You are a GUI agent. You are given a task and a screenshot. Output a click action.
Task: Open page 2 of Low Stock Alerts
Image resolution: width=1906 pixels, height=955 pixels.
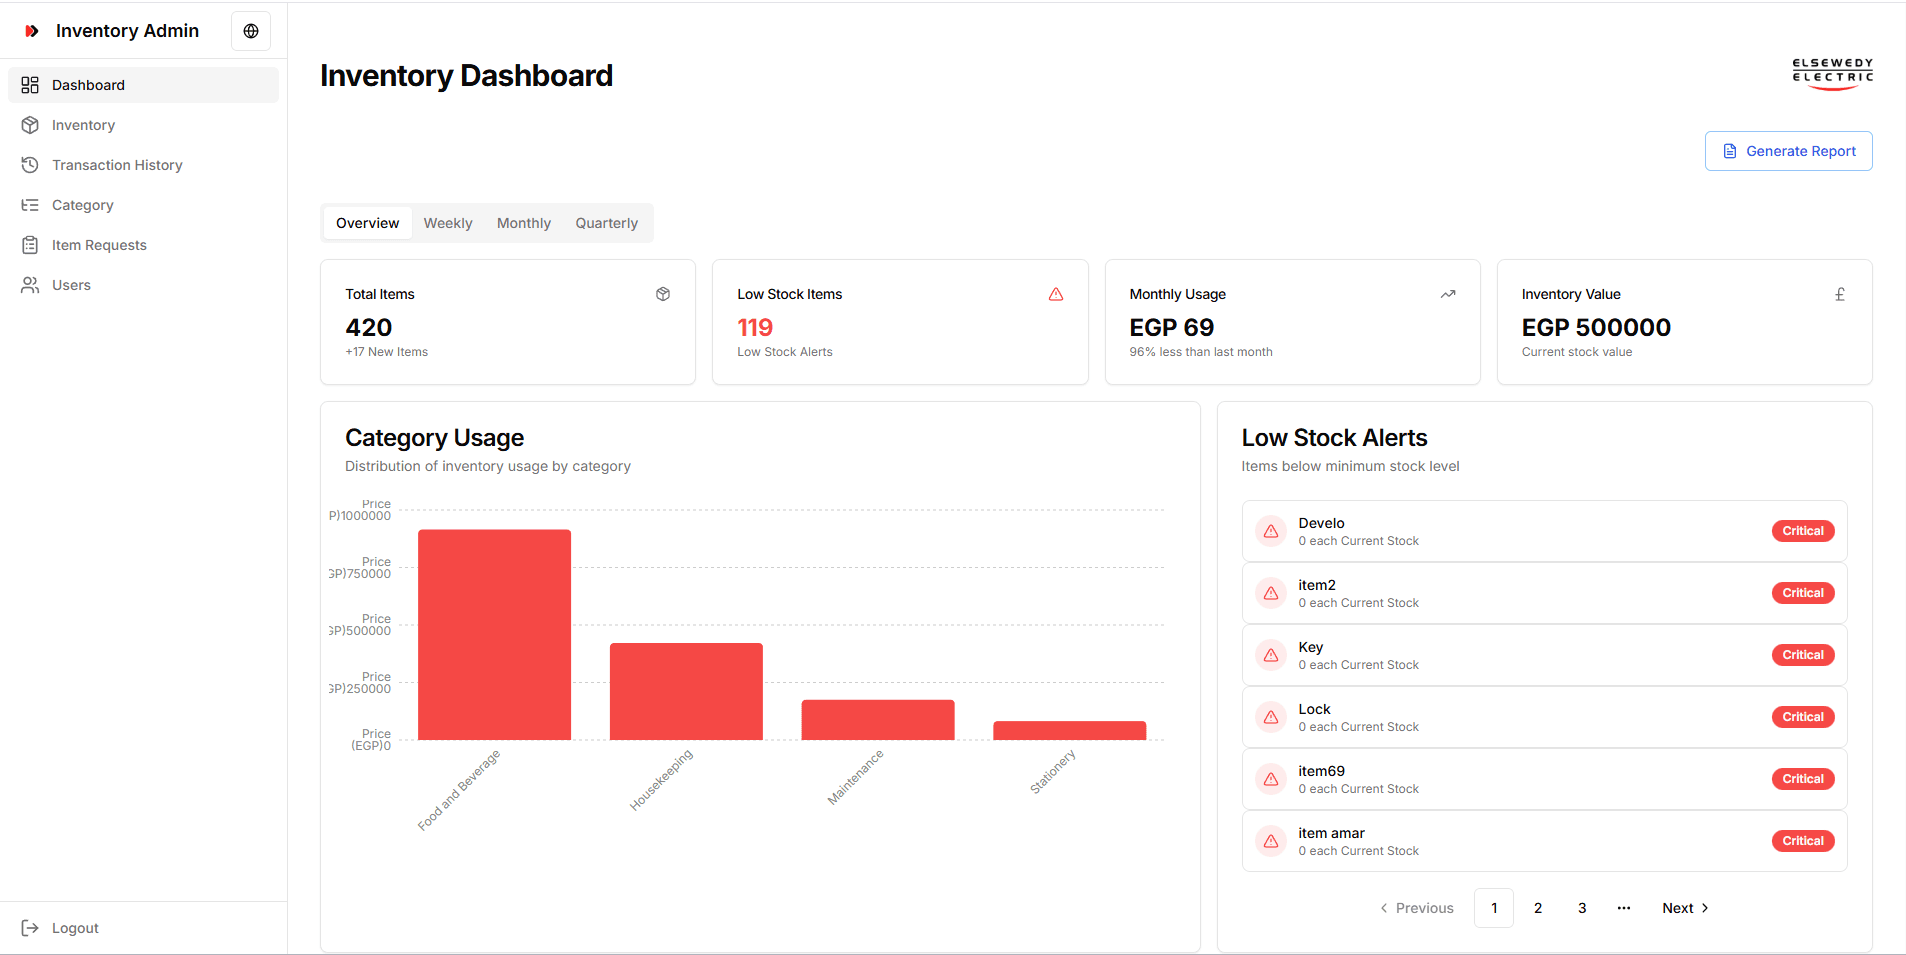1538,908
